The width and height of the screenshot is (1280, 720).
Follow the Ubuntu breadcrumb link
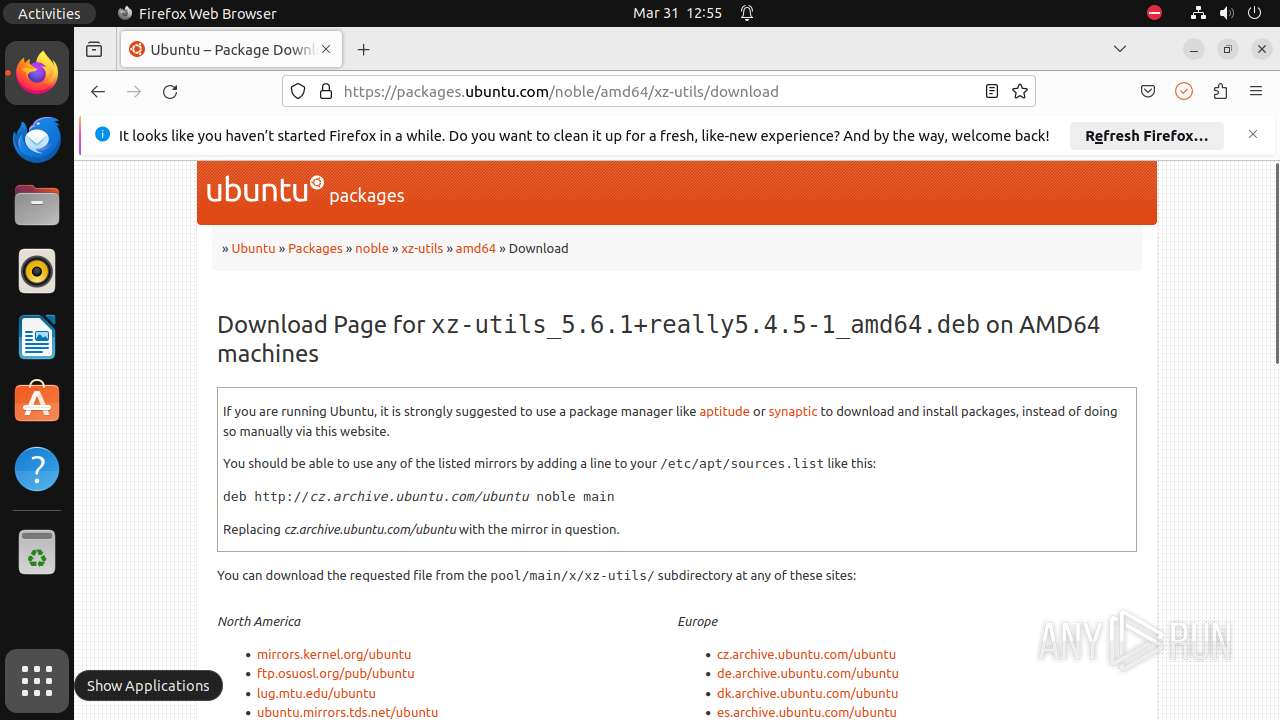(x=253, y=248)
